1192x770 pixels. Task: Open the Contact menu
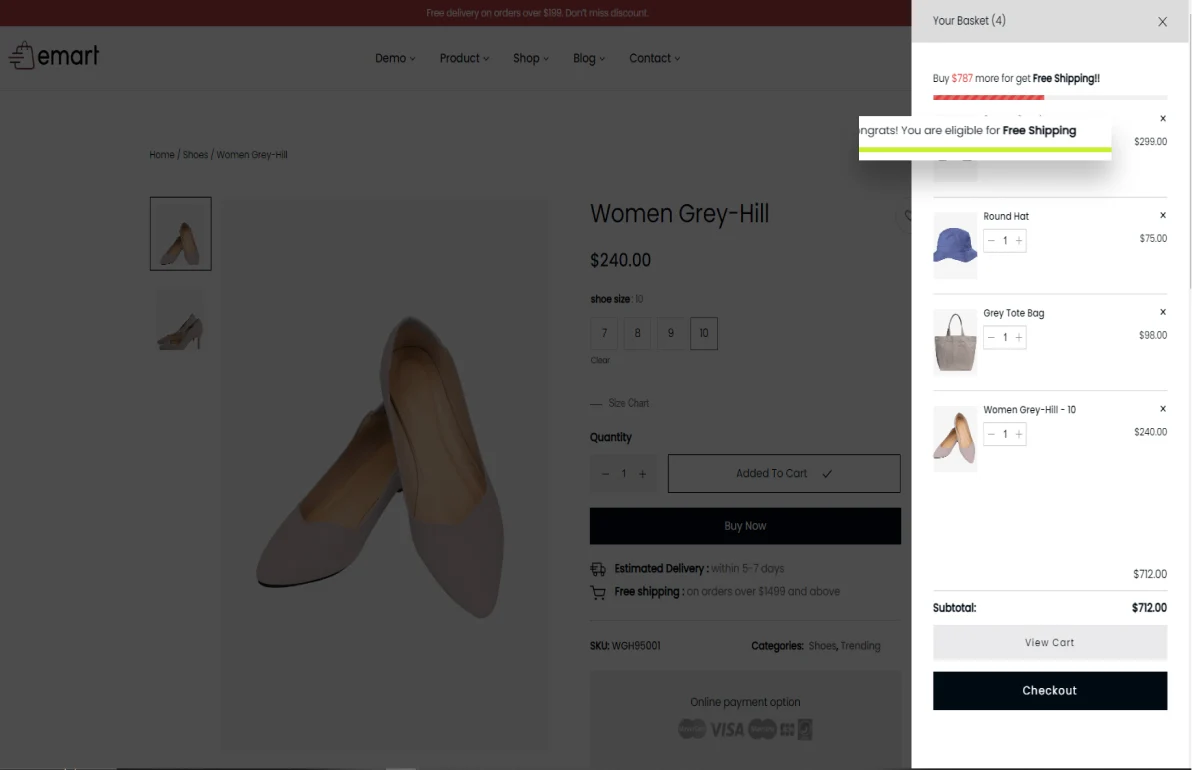tap(654, 58)
